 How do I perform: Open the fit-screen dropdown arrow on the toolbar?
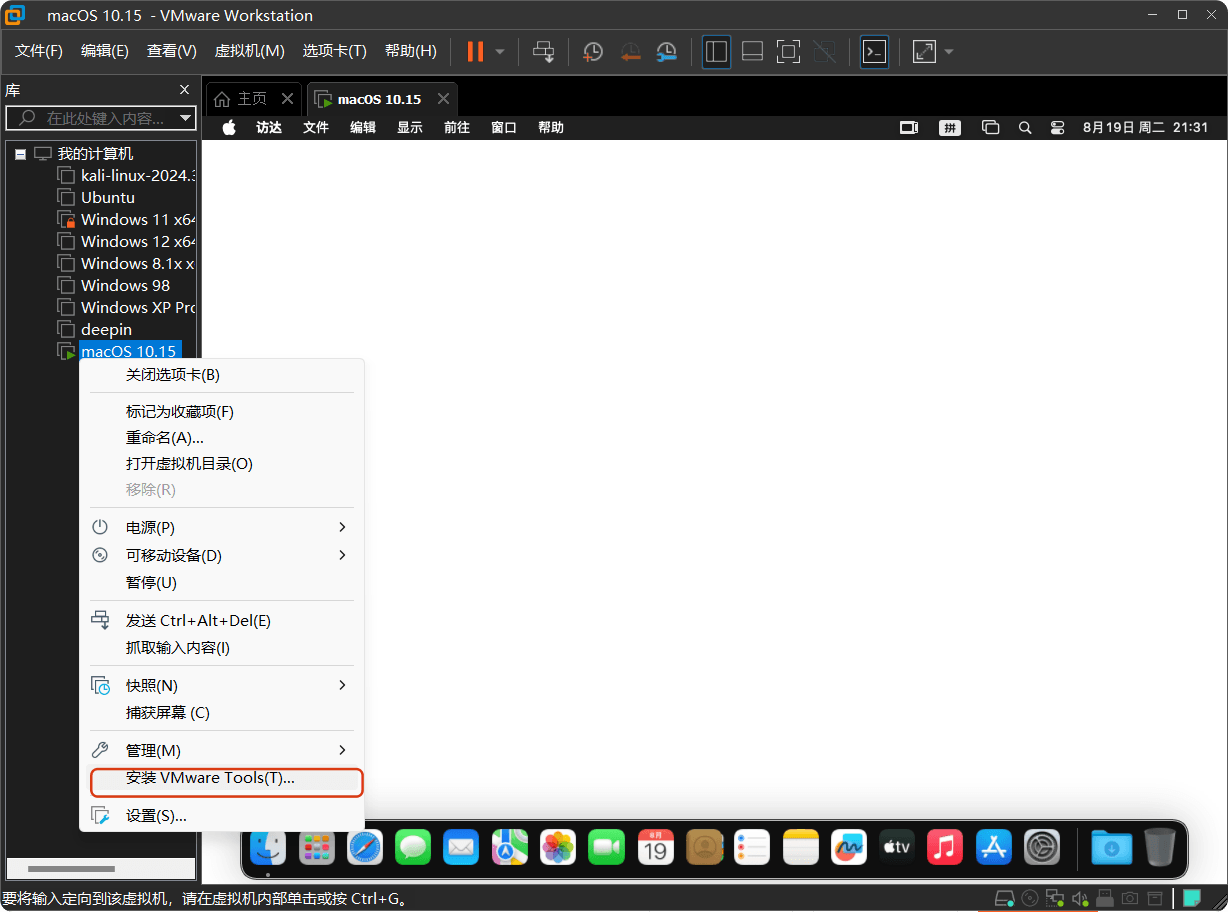click(x=948, y=51)
